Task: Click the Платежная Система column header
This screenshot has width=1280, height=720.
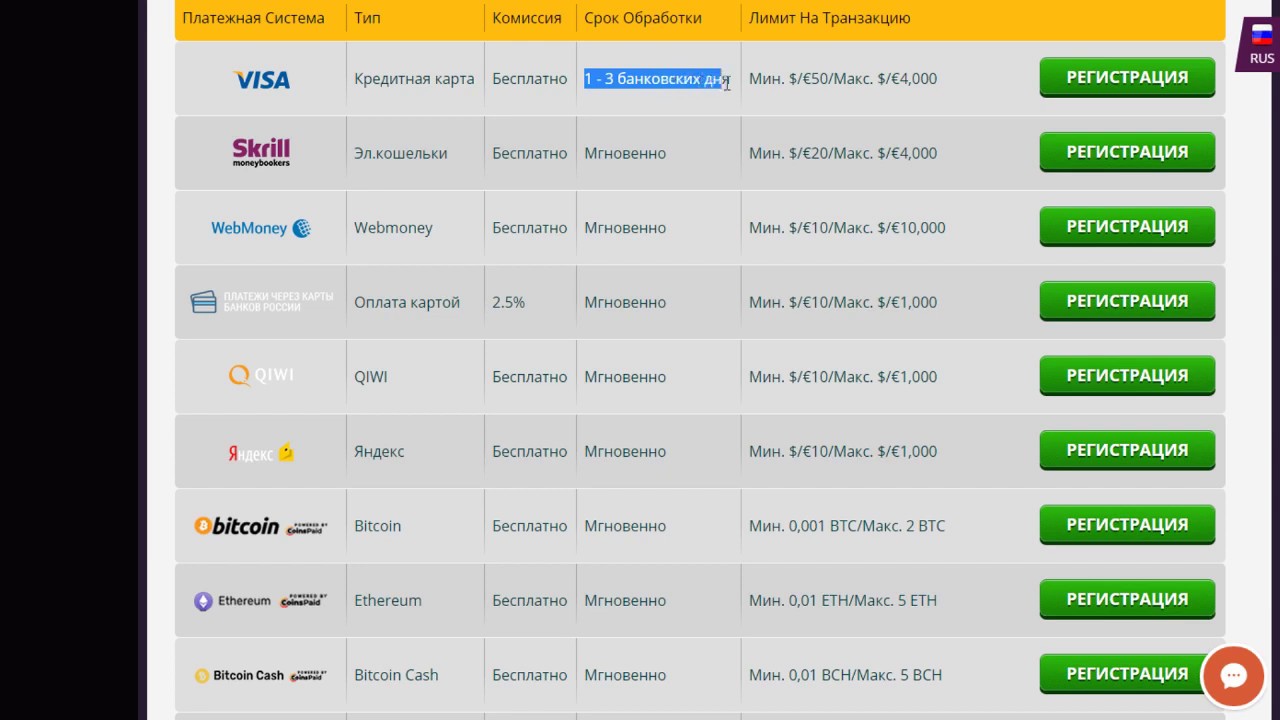Action: pyautogui.click(x=253, y=18)
